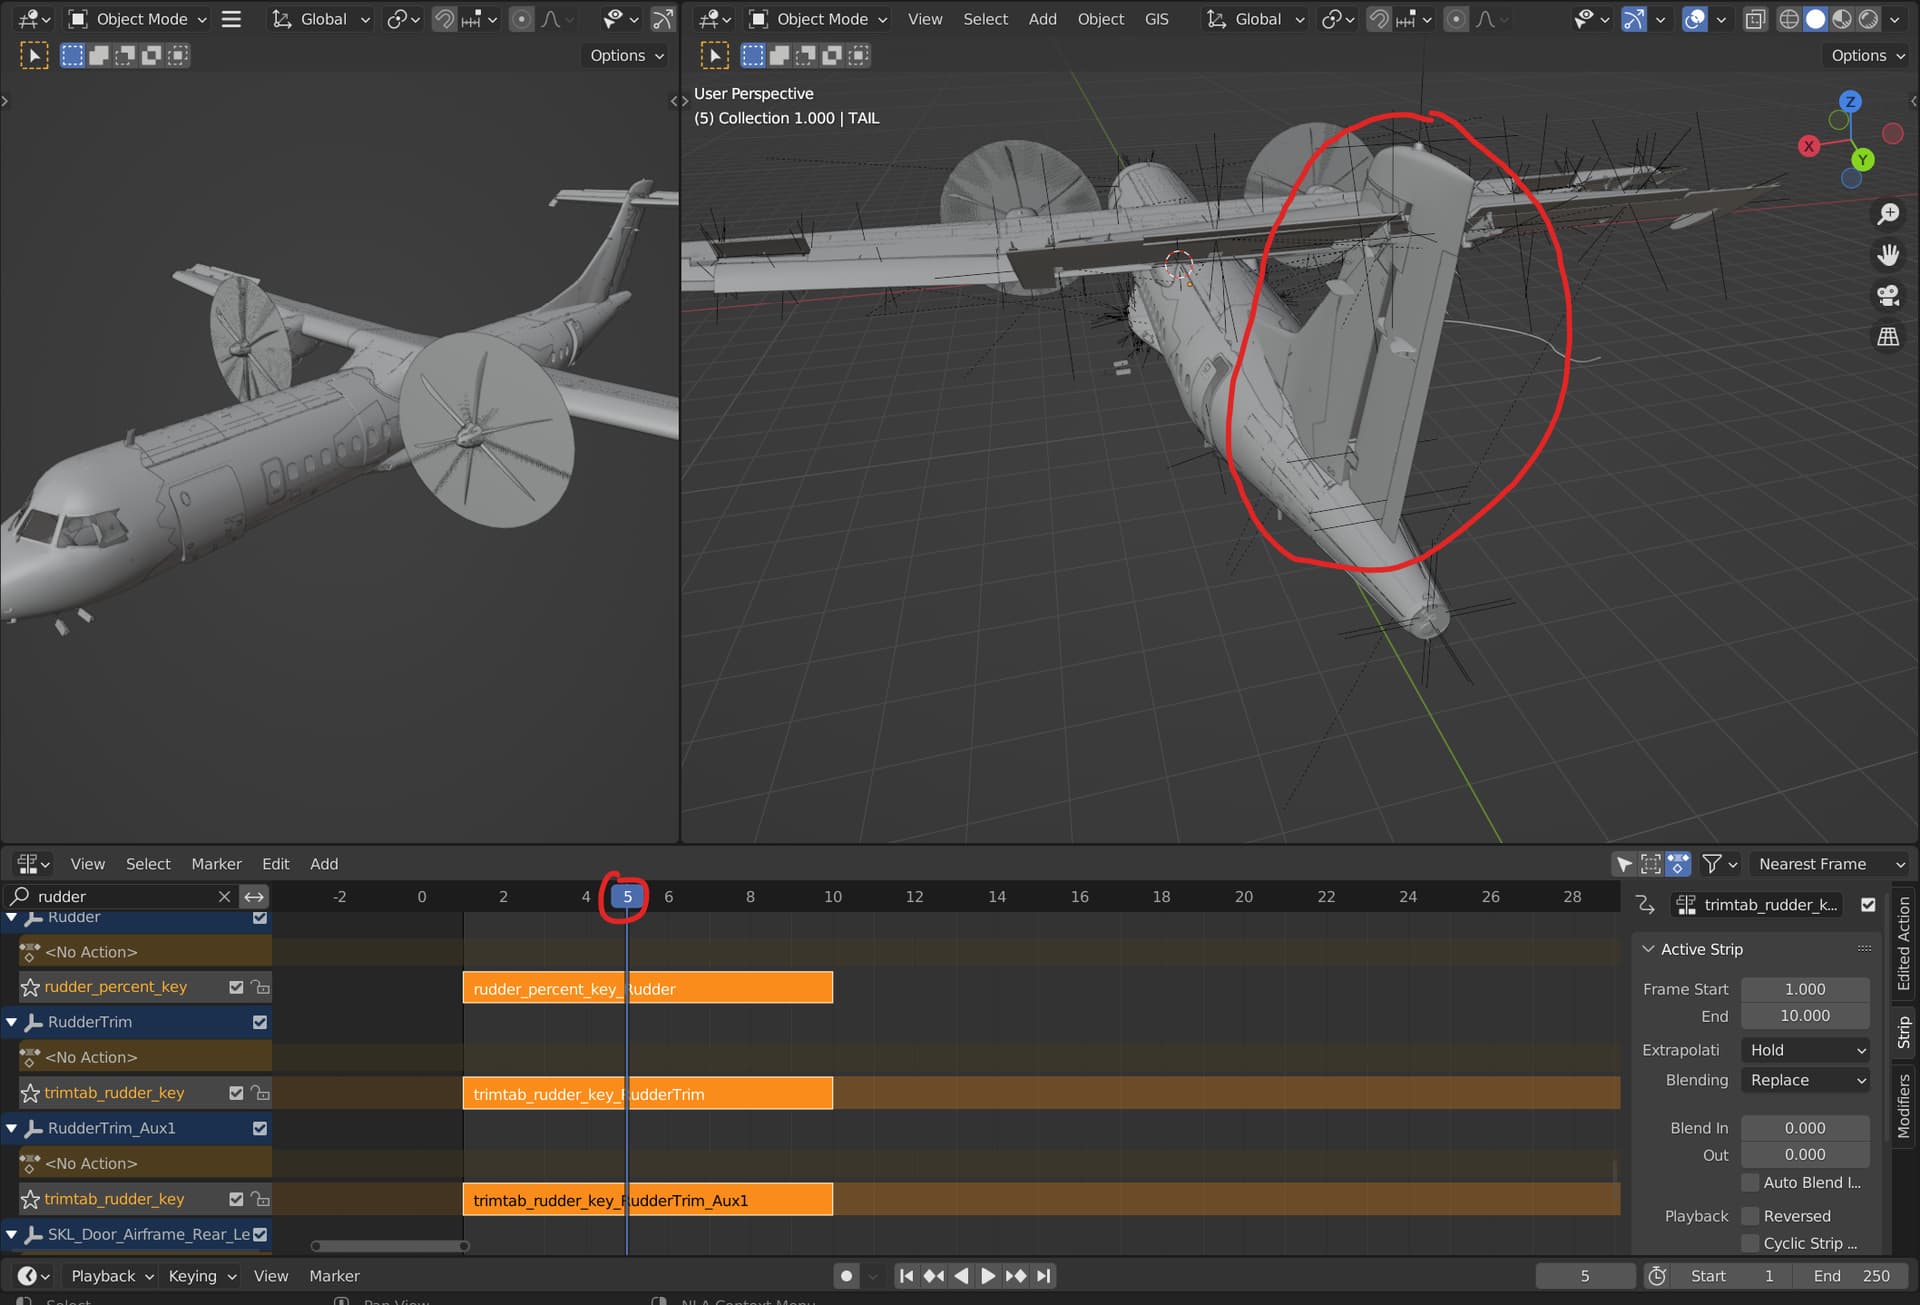Enable proportional editing in the left viewport header
The image size is (1920, 1305).
pos(521,19)
